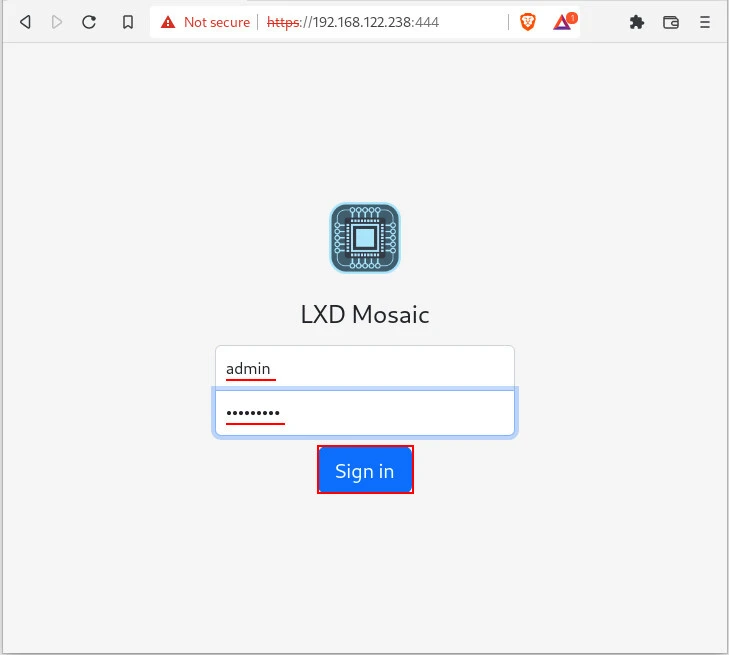The image size is (729, 655).
Task: Open the Brave Wallet icon
Action: [671, 22]
